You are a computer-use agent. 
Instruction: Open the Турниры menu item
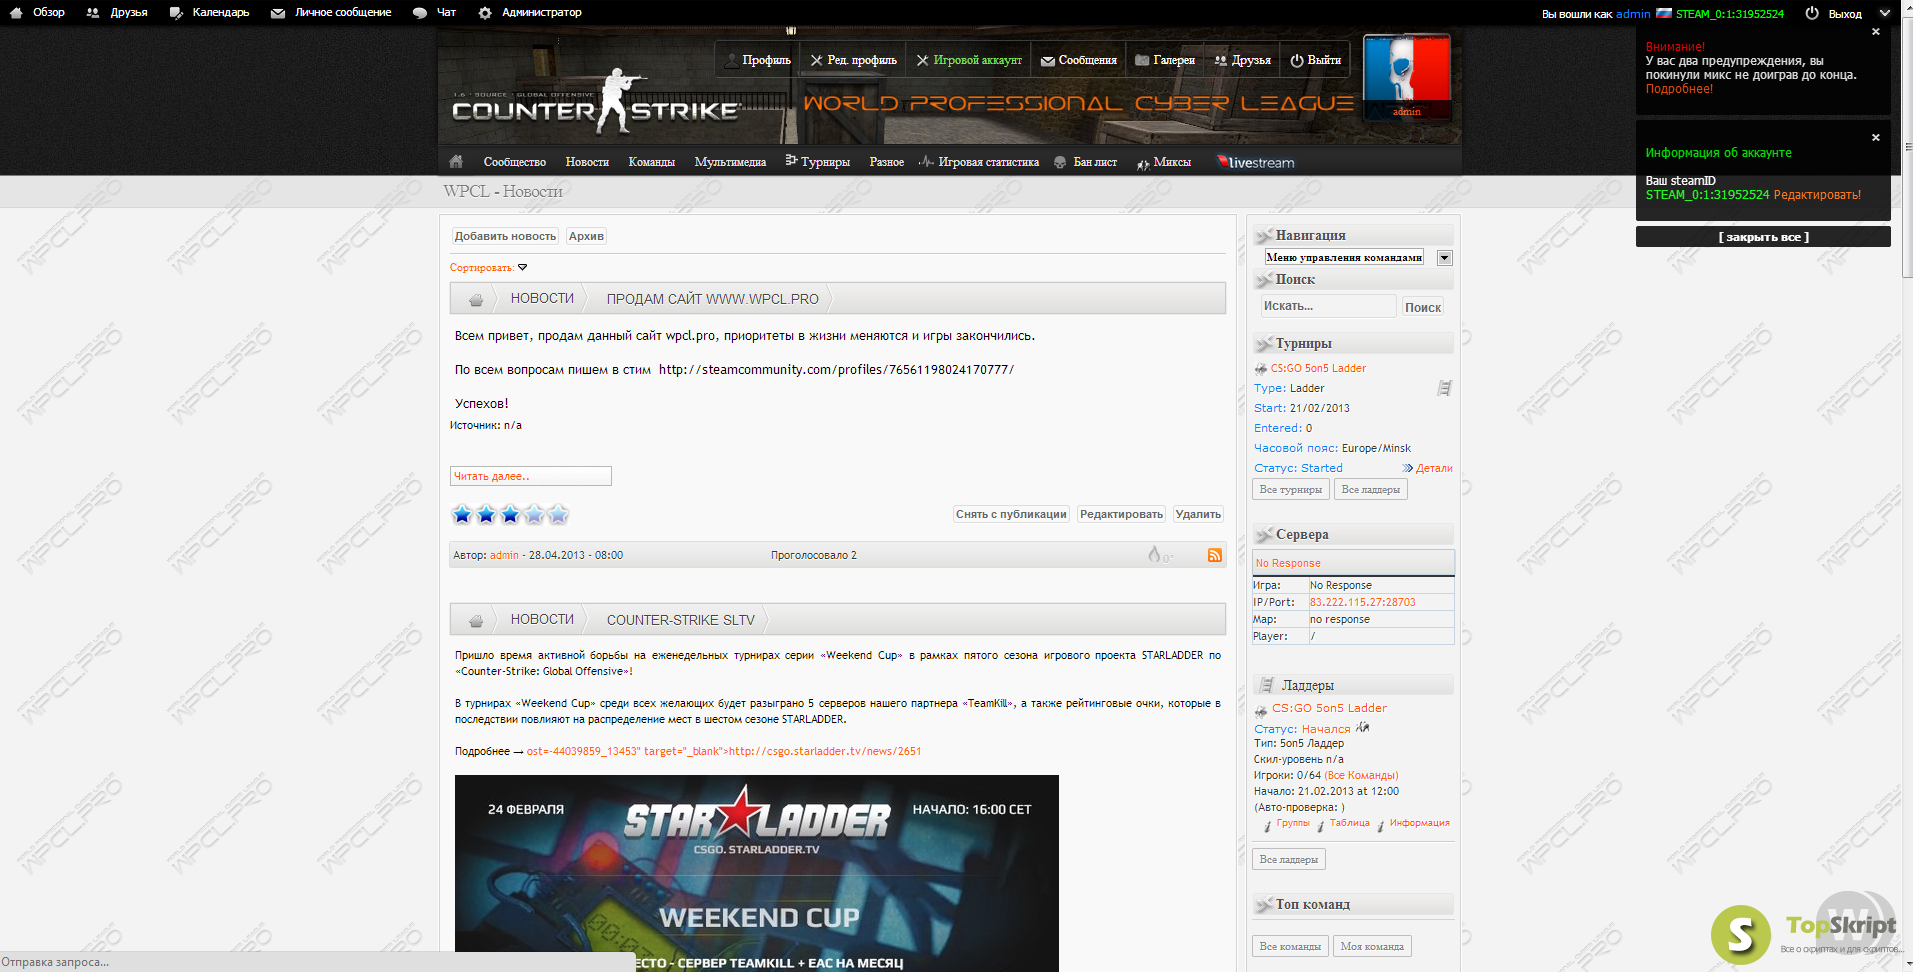point(818,162)
